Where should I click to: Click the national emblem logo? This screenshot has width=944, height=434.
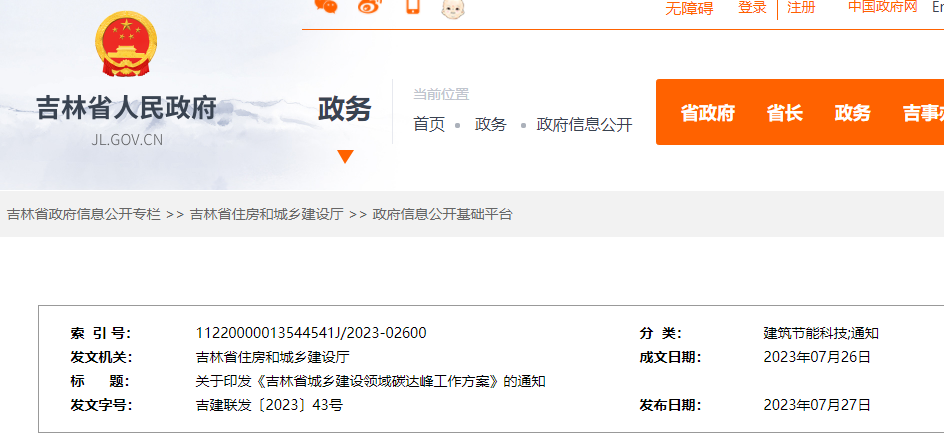pyautogui.click(x=126, y=43)
